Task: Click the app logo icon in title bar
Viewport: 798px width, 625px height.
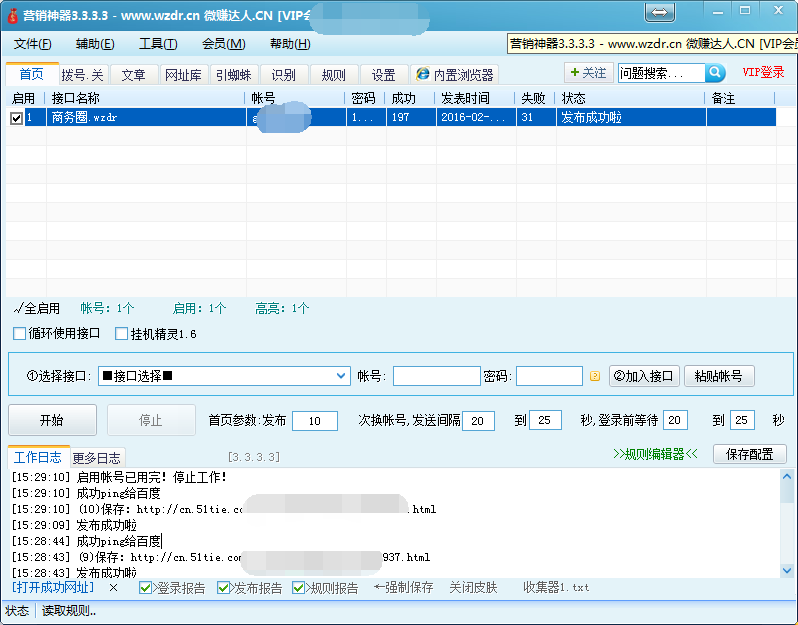Action: 11,15
